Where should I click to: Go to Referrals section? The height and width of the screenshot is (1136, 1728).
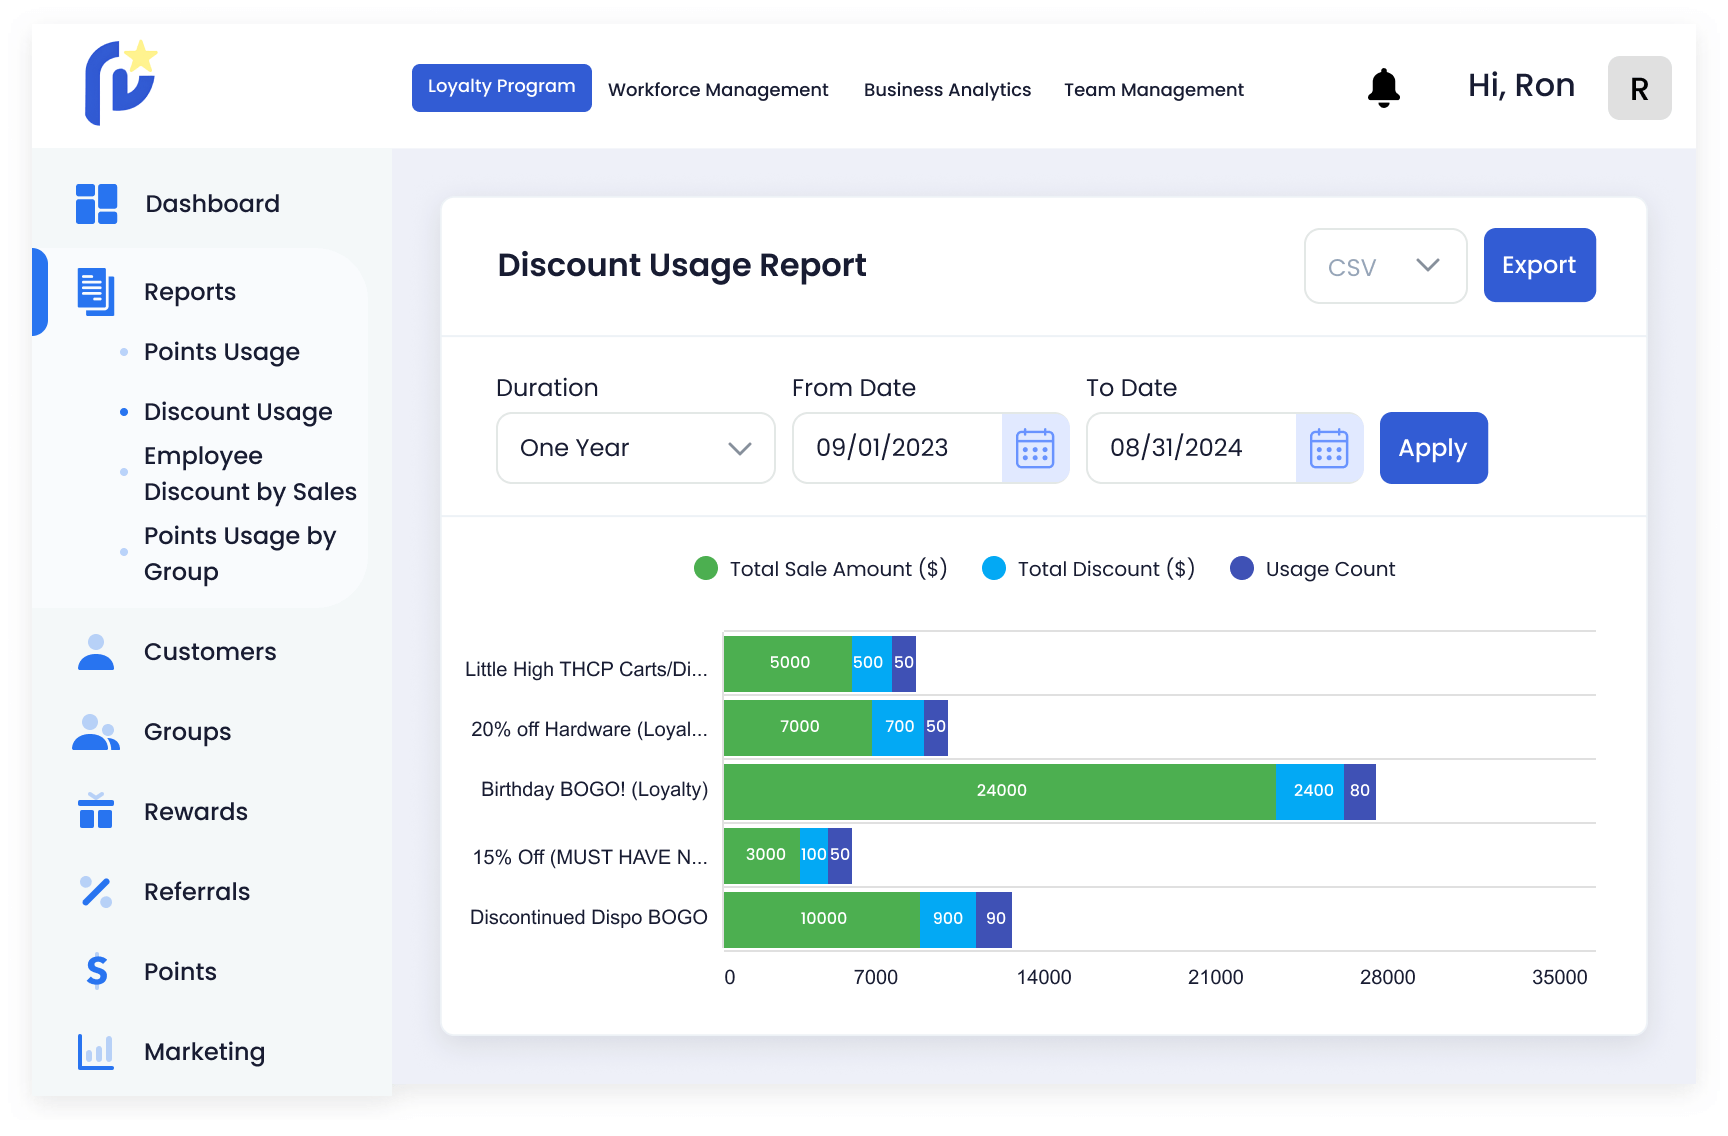(197, 892)
